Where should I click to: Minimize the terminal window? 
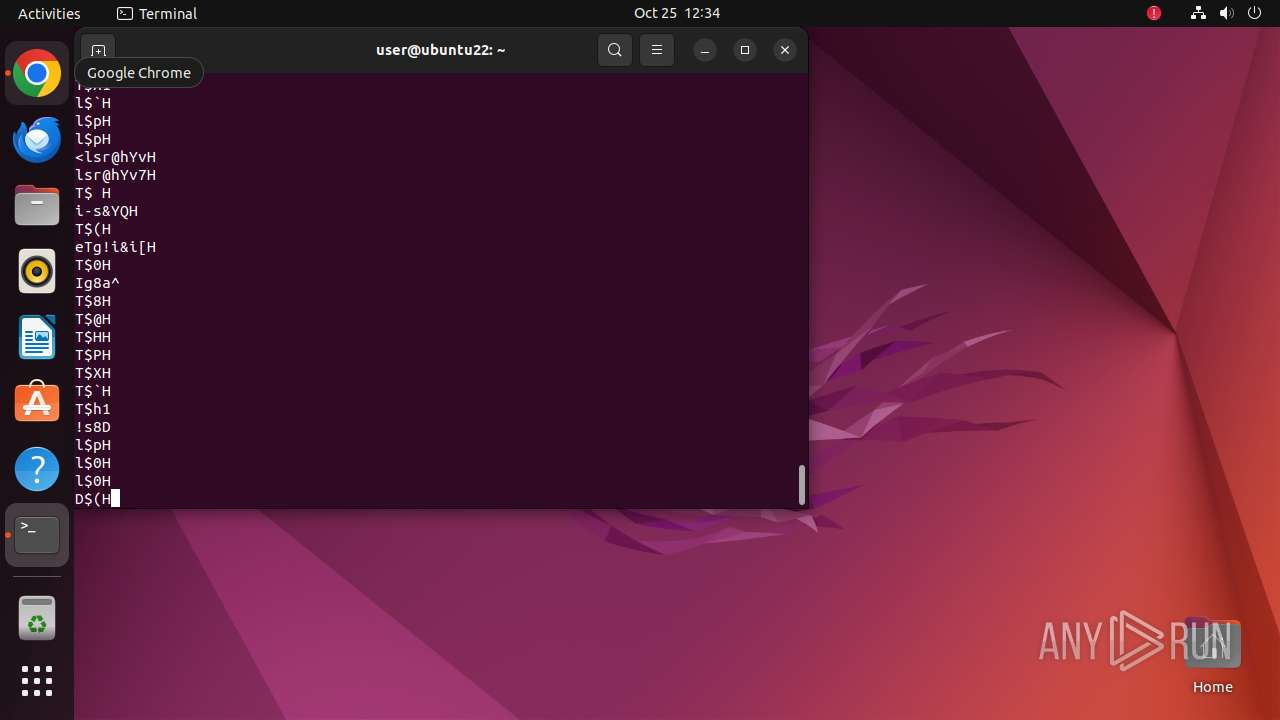(x=705, y=50)
